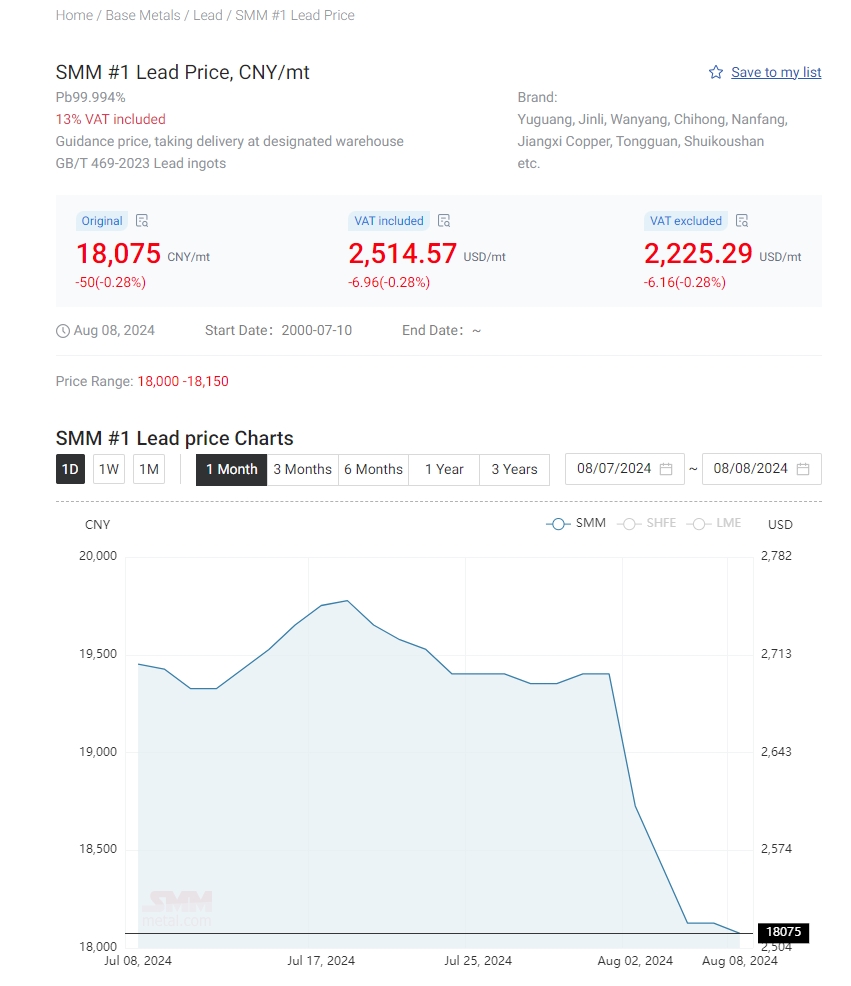The image size is (851, 986).
Task: Toggle the SHFE series in the legend
Action: (x=647, y=523)
